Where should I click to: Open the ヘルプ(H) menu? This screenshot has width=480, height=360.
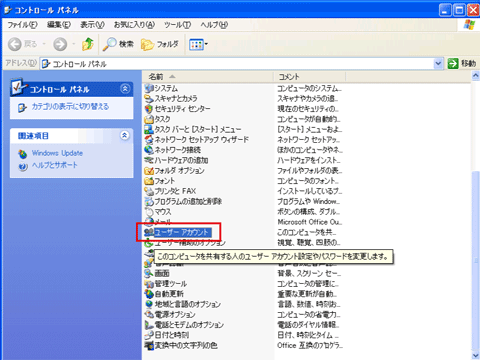[x=214, y=25]
